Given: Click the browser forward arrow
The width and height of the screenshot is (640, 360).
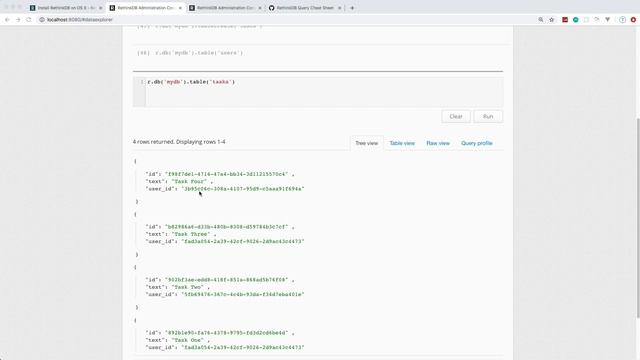Looking at the screenshot, I should 18,20.
